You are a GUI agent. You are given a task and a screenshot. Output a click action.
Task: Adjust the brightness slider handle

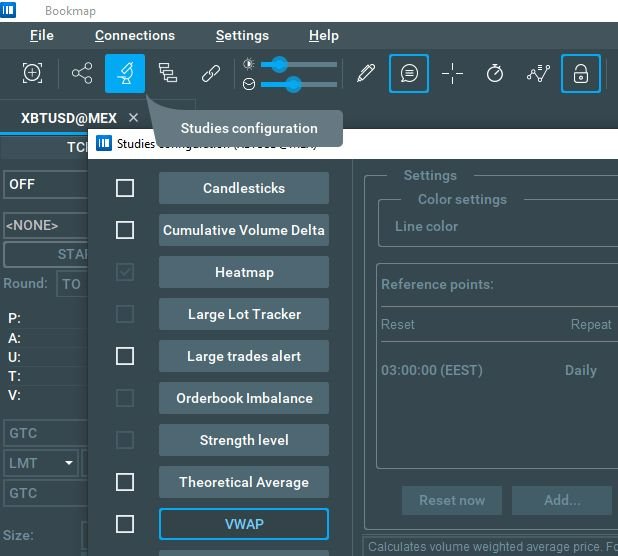pos(280,64)
